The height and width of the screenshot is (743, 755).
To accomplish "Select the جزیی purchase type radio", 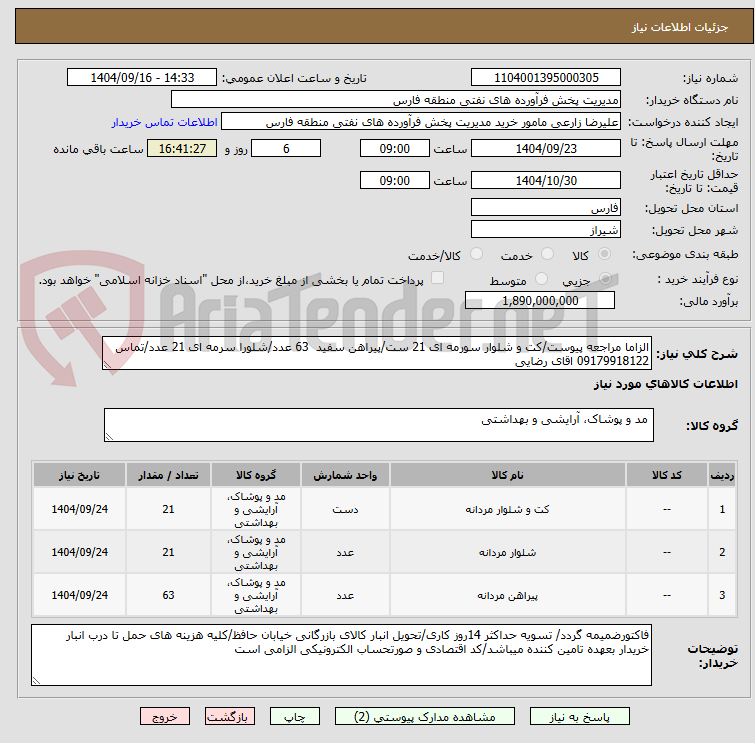I will 605,278.
